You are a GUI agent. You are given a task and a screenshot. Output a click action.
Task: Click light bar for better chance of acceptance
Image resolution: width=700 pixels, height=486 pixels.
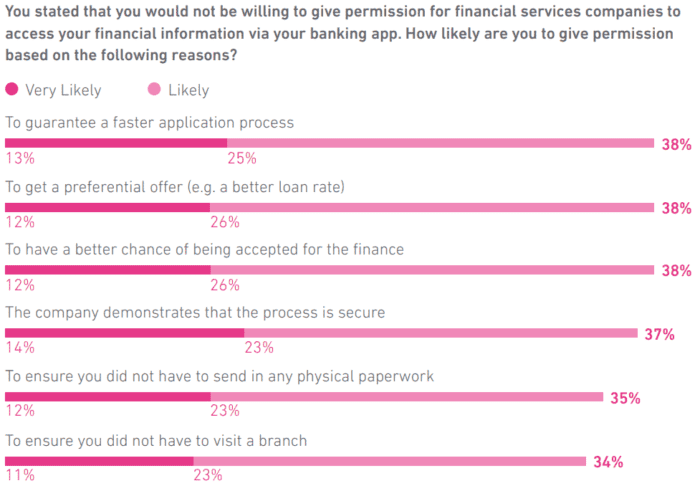[x=432, y=270]
